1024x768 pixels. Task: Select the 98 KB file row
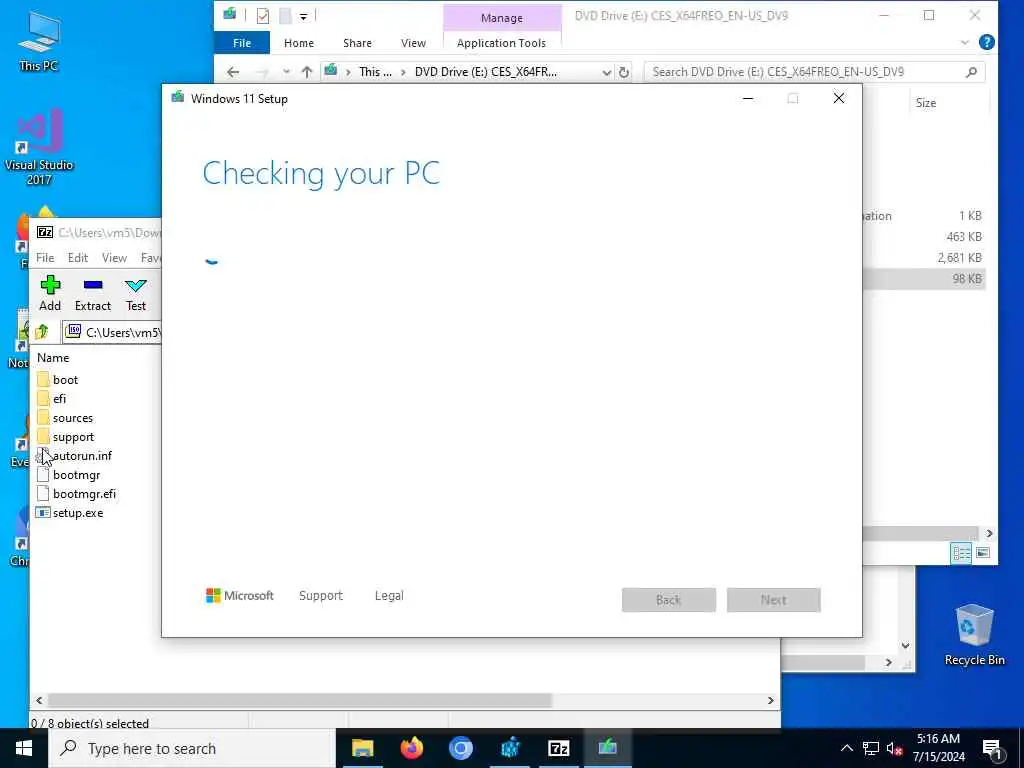pos(923,278)
